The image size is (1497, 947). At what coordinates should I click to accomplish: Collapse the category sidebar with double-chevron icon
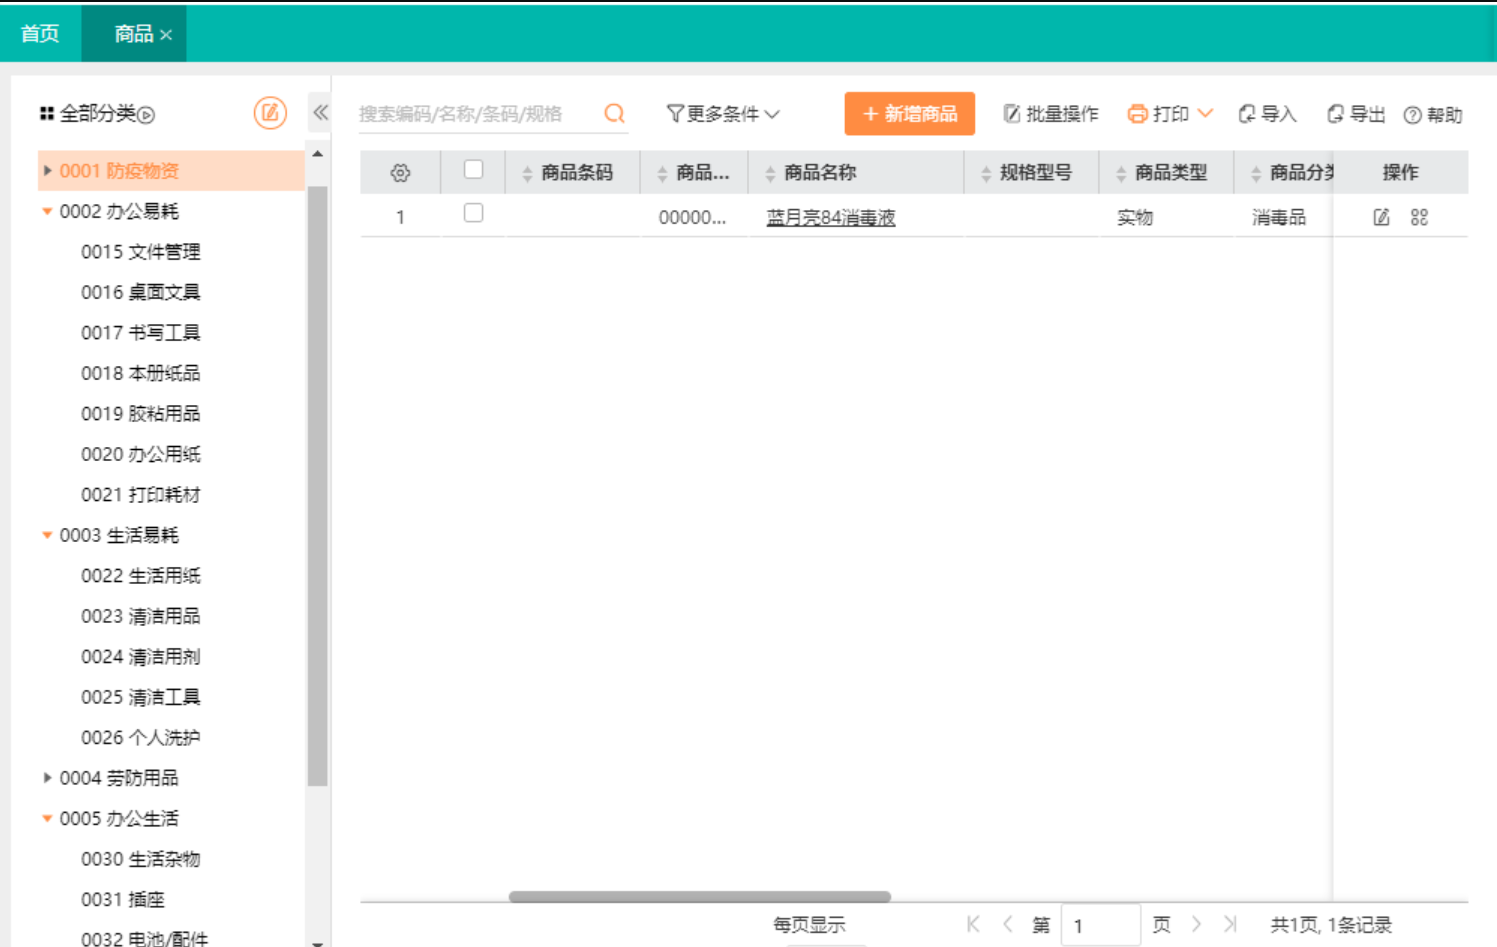click(320, 112)
